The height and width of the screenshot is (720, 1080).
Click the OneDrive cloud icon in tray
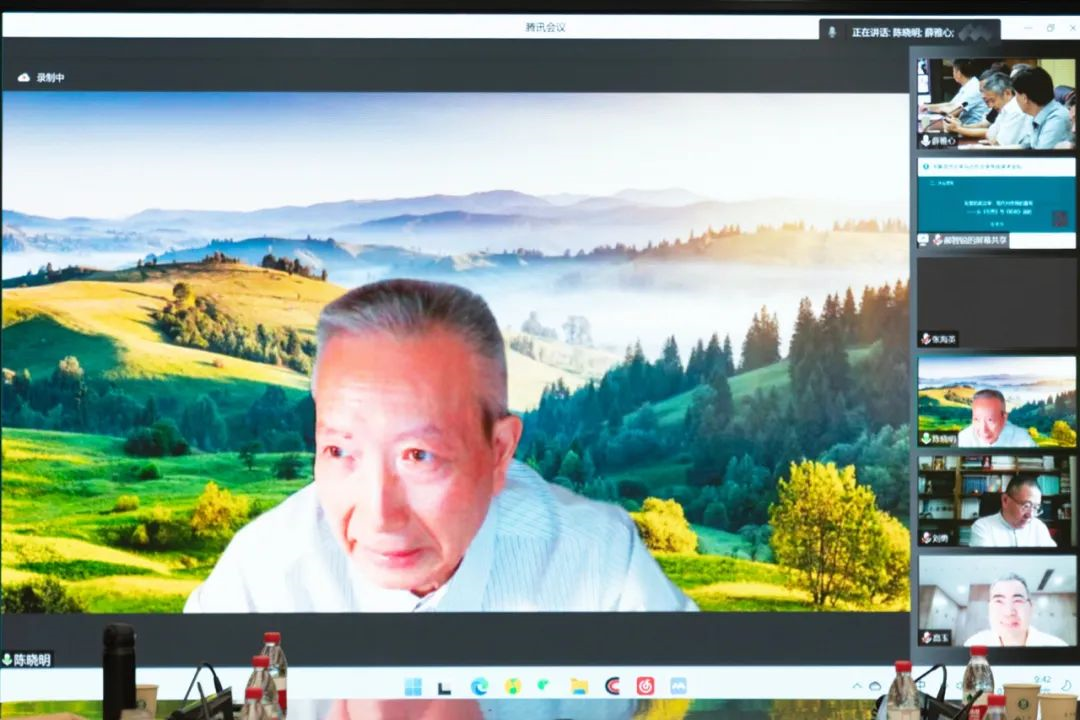[x=875, y=686]
